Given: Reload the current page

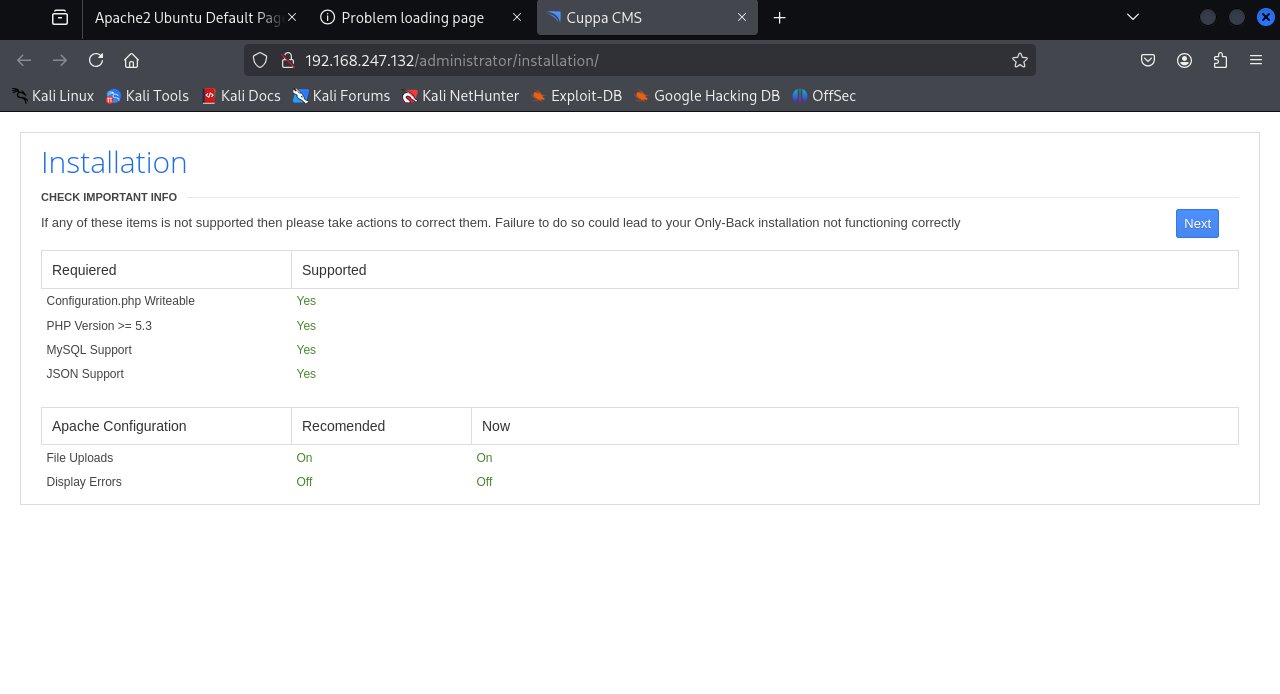Looking at the screenshot, I should (96, 60).
